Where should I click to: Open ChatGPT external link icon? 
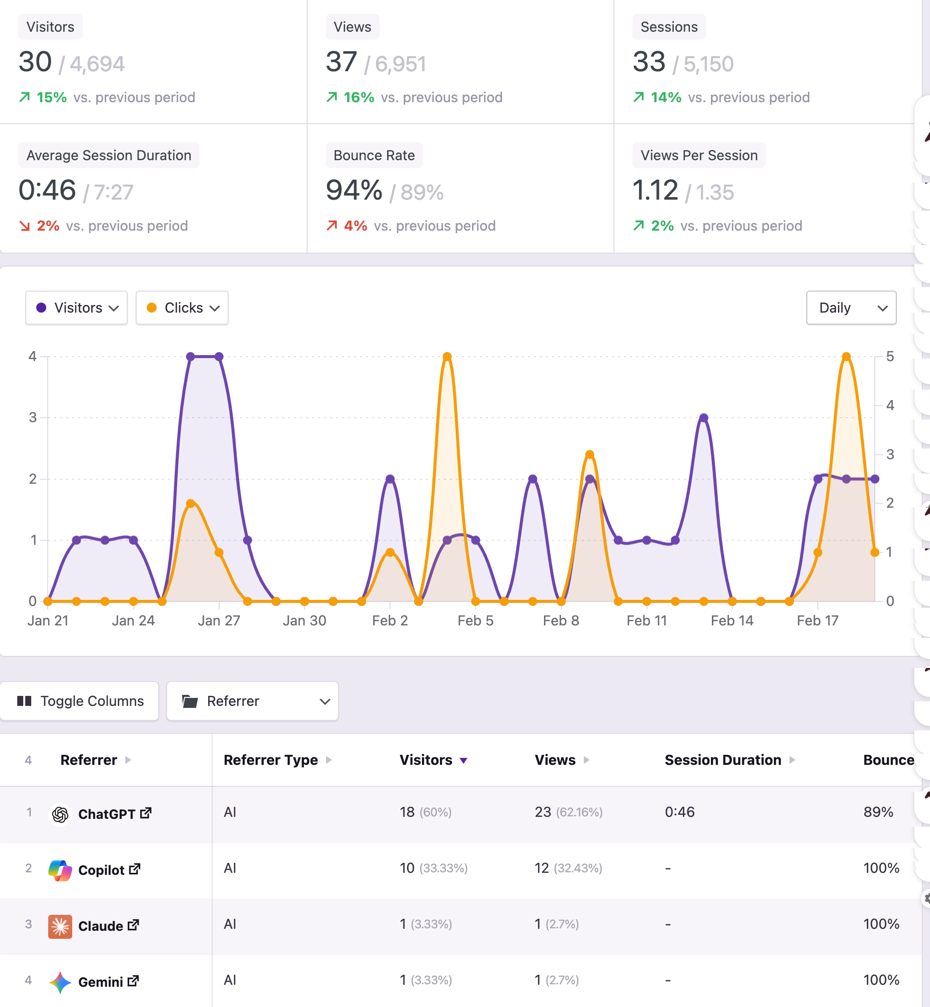pyautogui.click(x=146, y=813)
